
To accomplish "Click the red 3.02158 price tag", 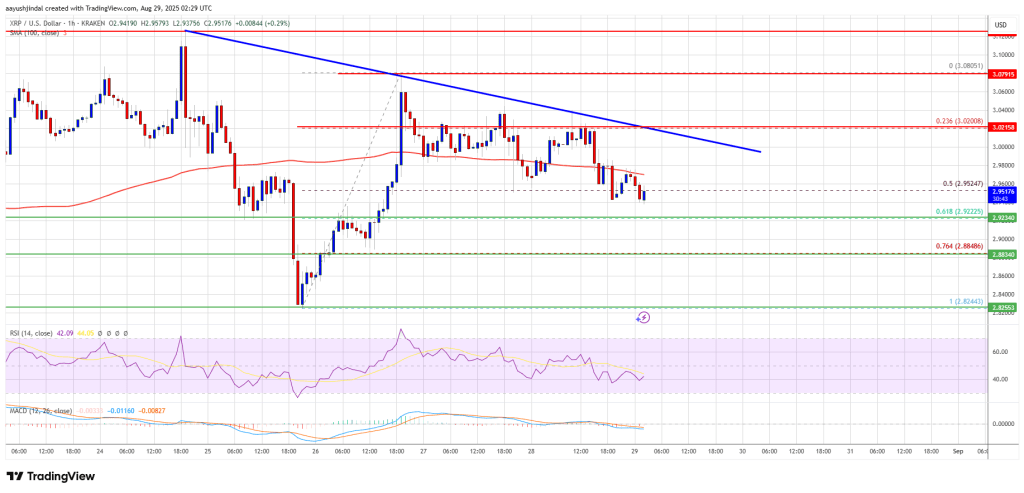I will [1002, 128].
